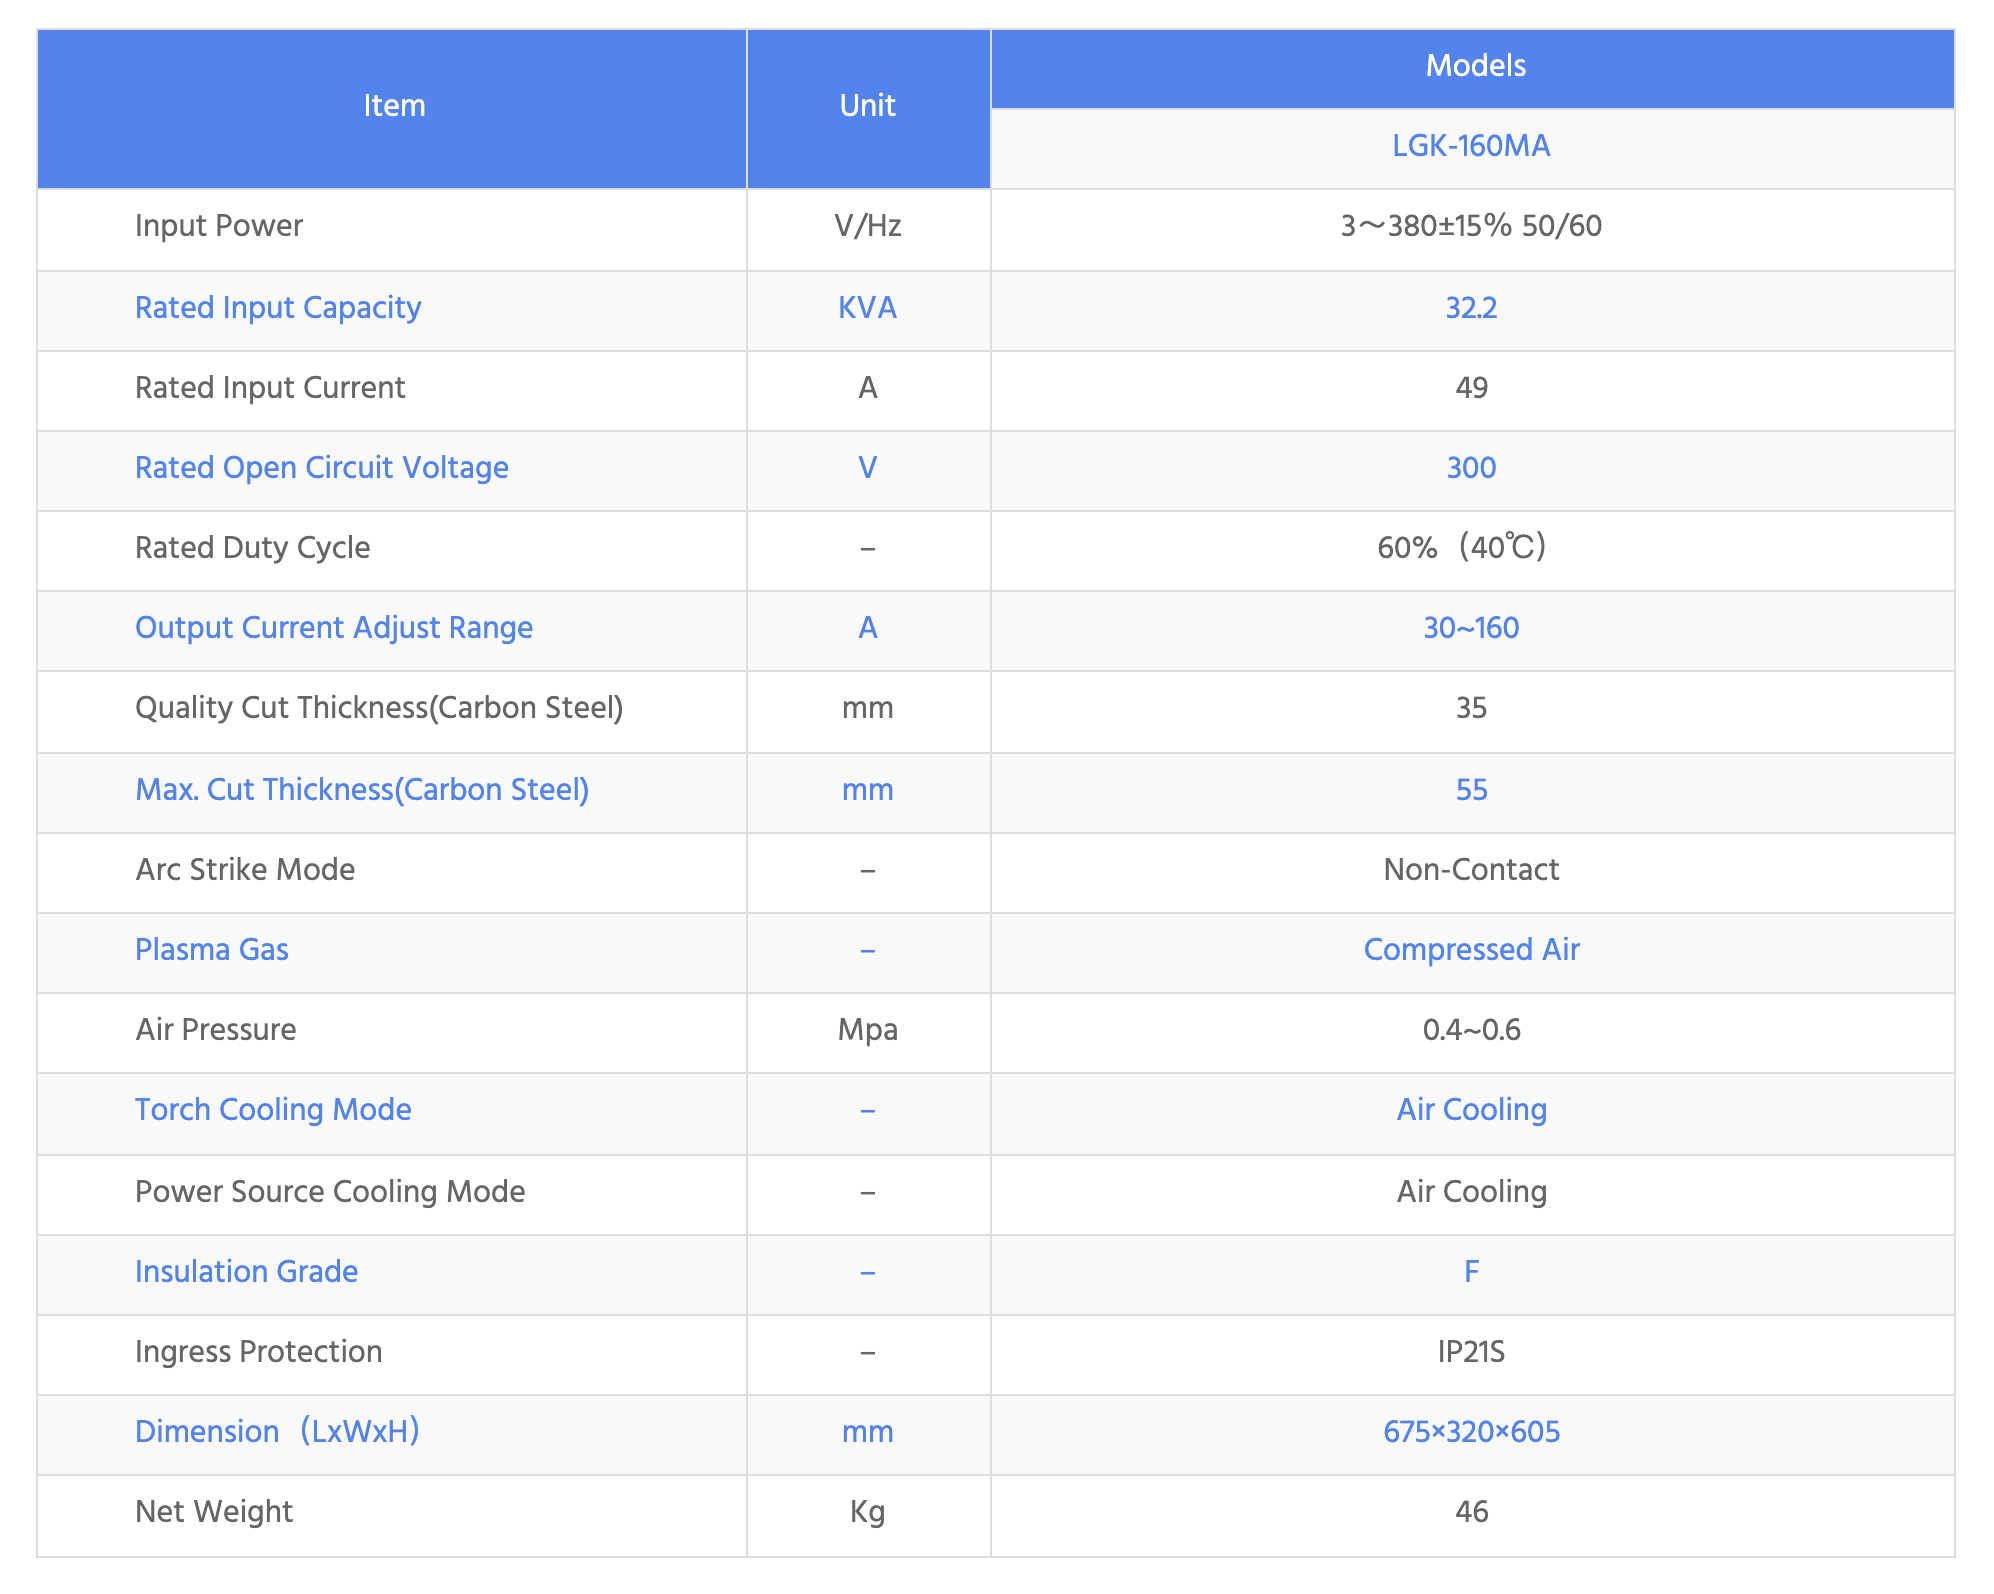This screenshot has width=1994, height=1594.
Task: Select the '55' max cut value
Action: tap(1471, 790)
